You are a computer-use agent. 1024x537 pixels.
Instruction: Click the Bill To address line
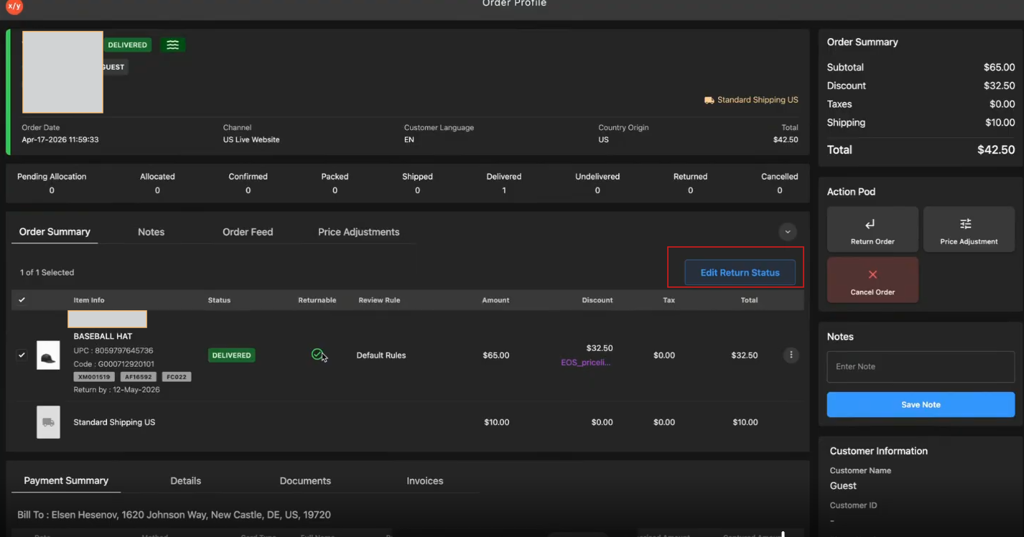(x=174, y=515)
